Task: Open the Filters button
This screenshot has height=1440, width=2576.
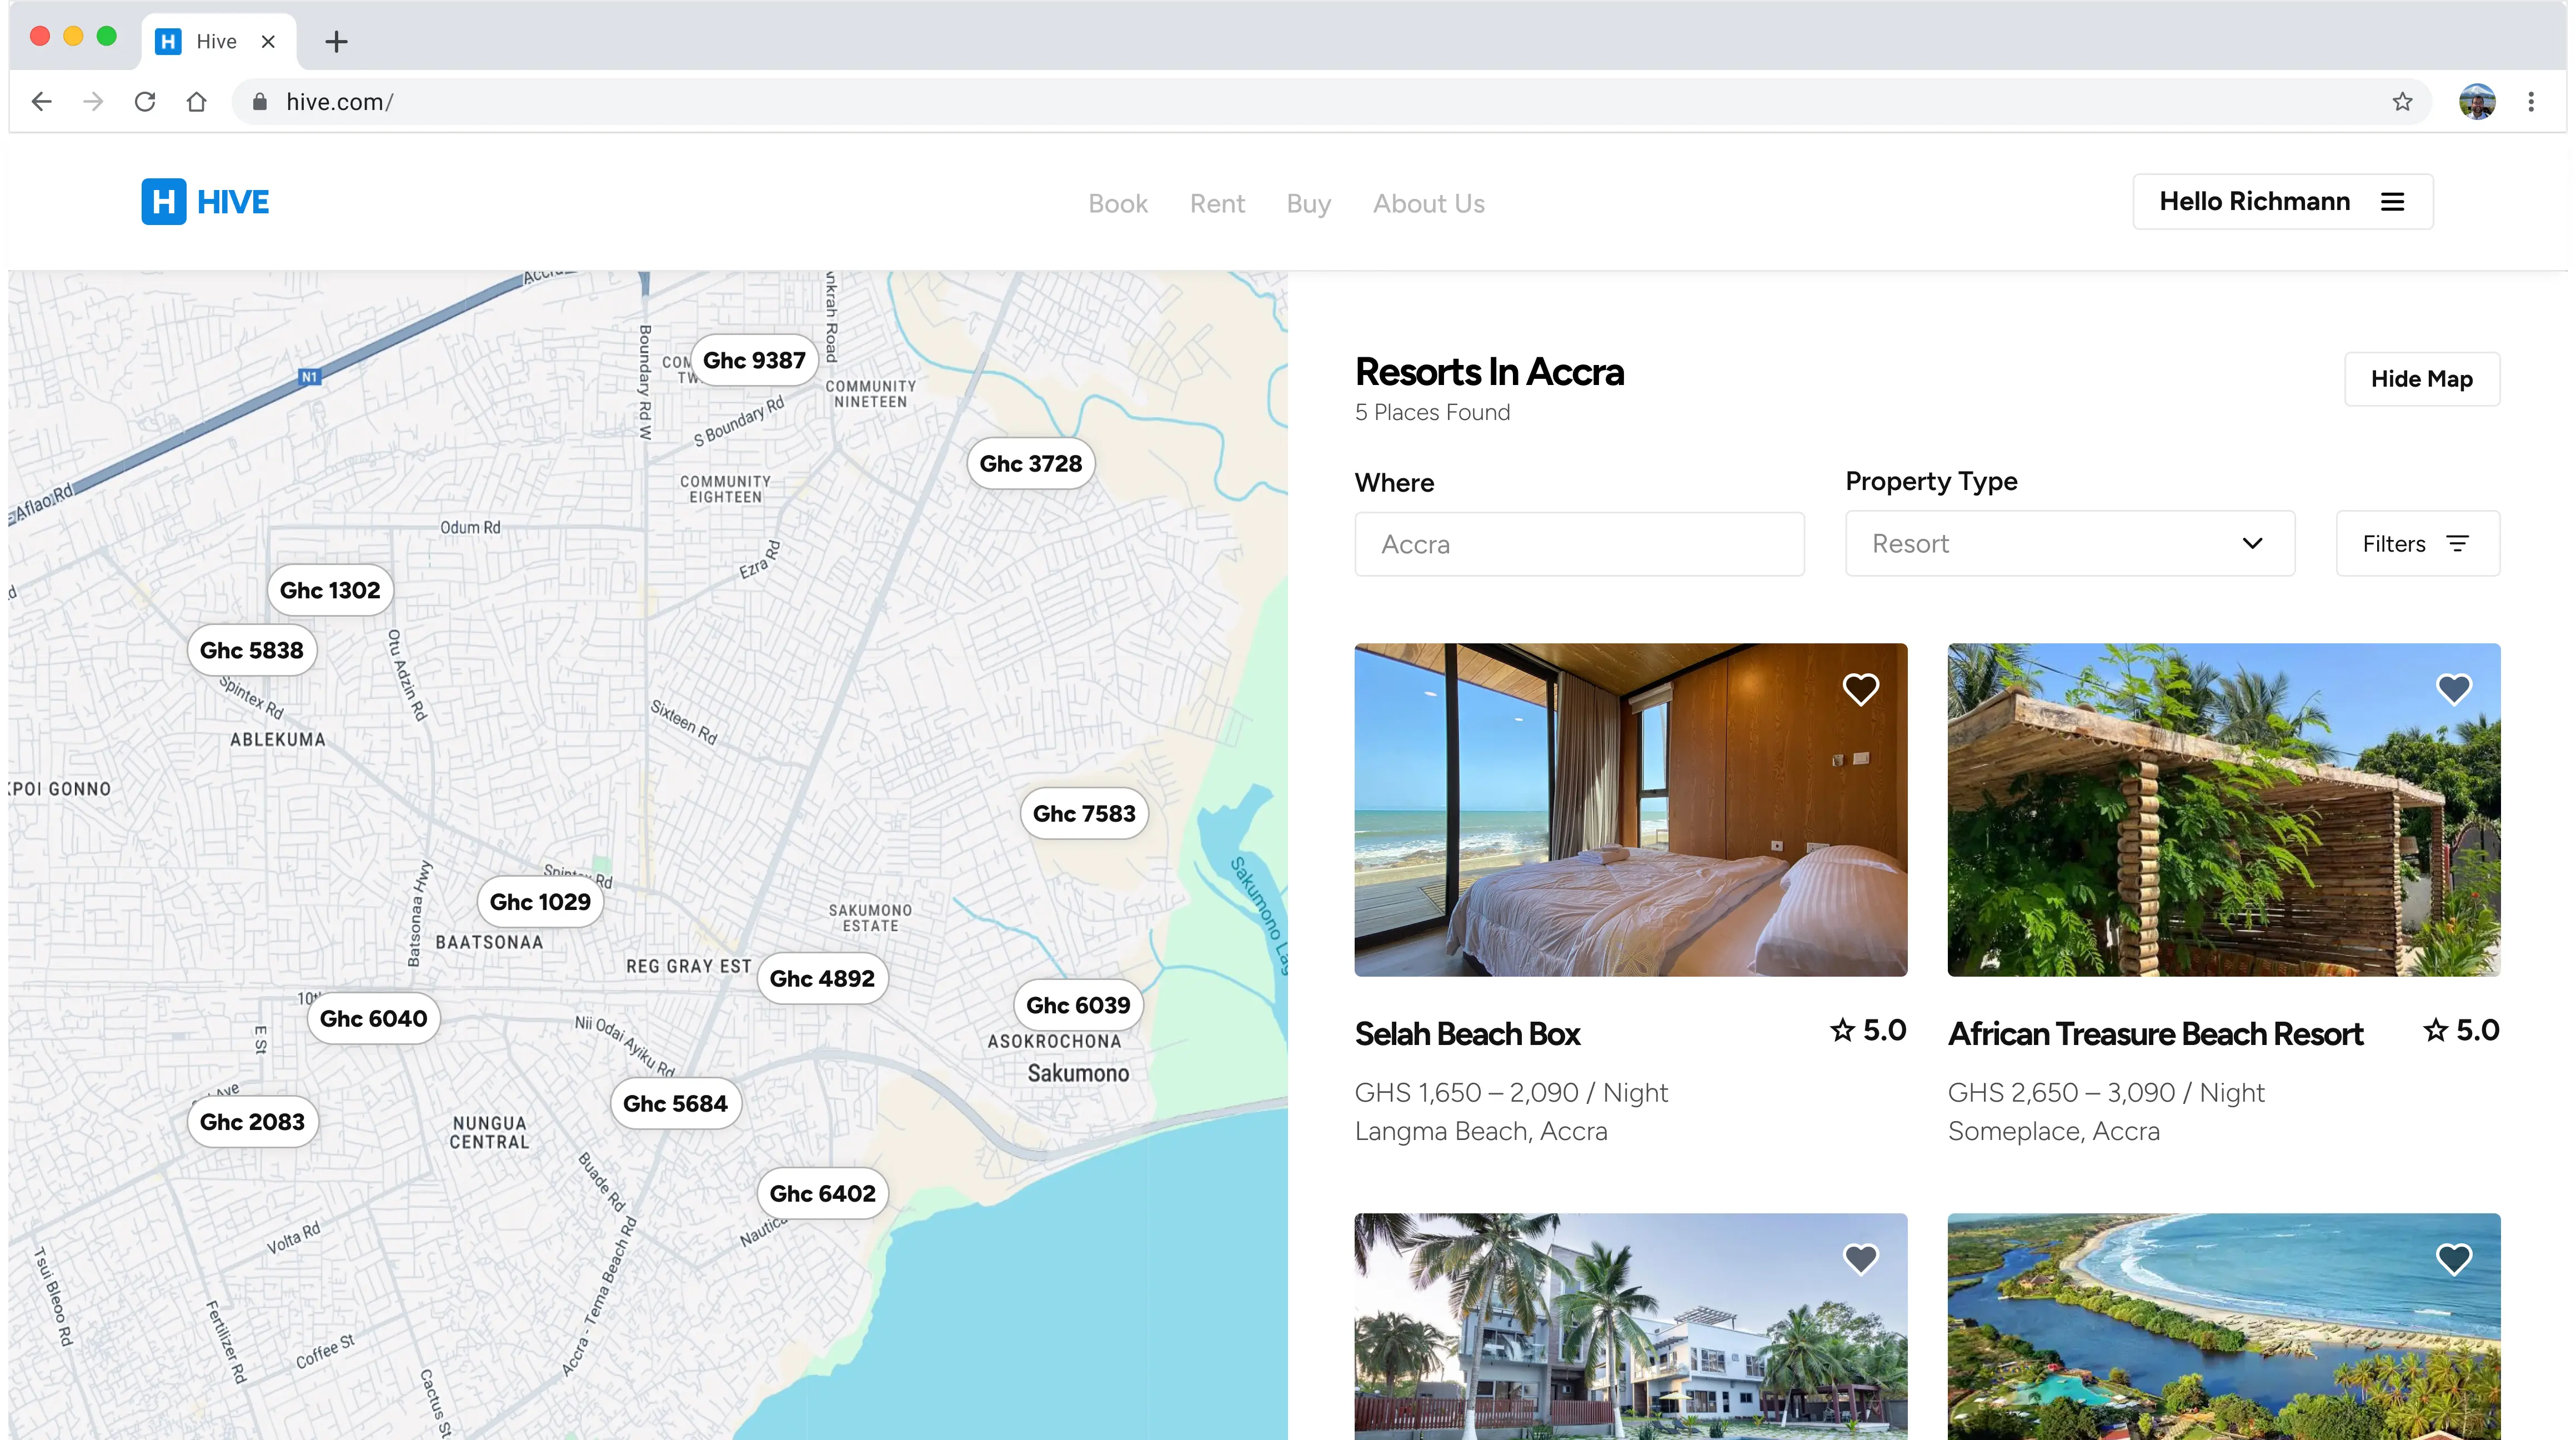Action: point(2417,544)
